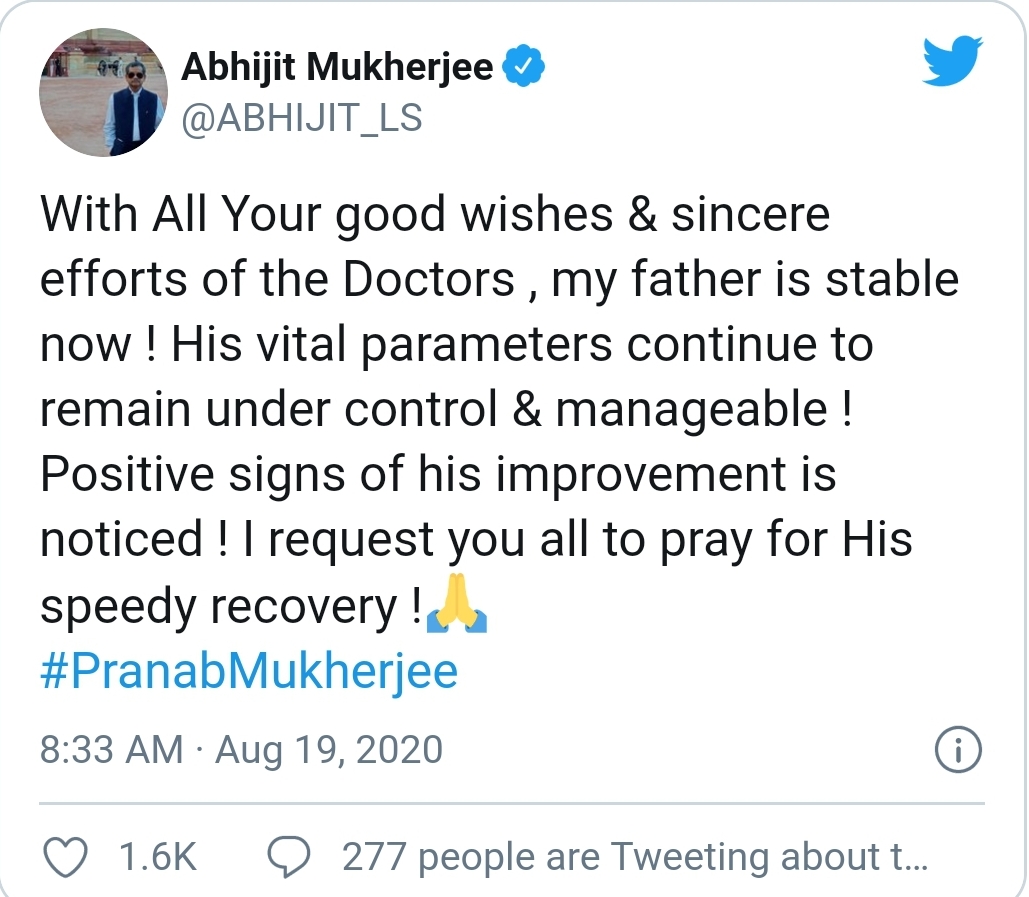Open '277 people are Tweeting about' link
Viewport: 1029px width, 897px height.
click(635, 857)
